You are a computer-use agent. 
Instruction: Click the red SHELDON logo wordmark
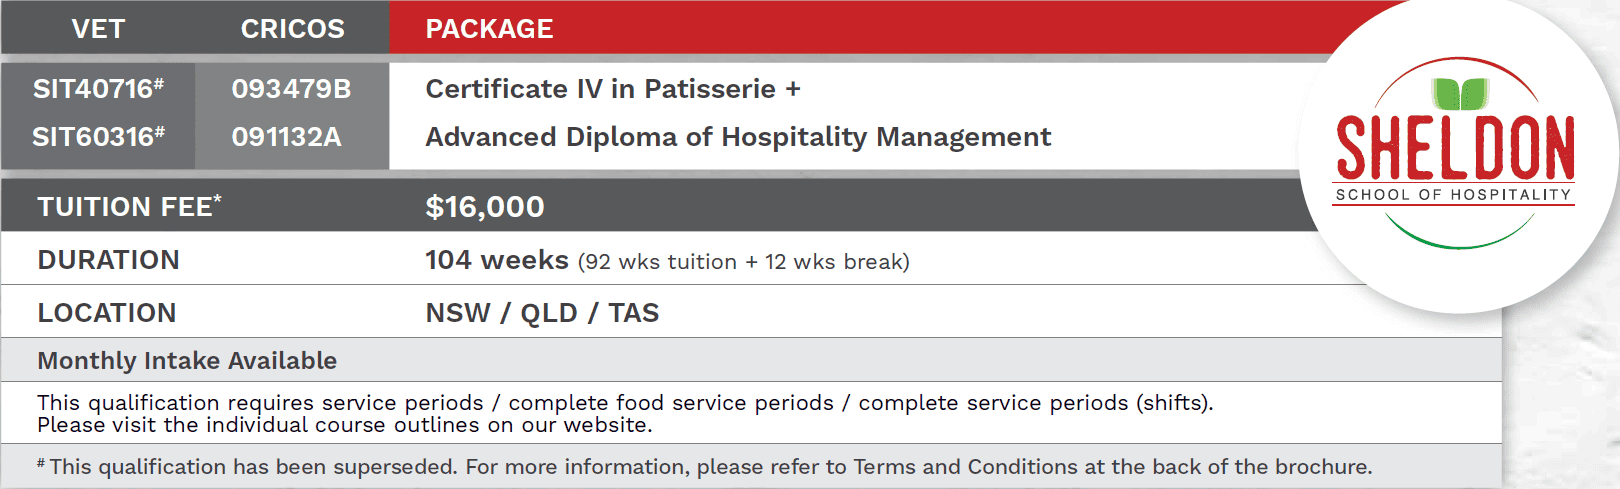tap(1455, 148)
